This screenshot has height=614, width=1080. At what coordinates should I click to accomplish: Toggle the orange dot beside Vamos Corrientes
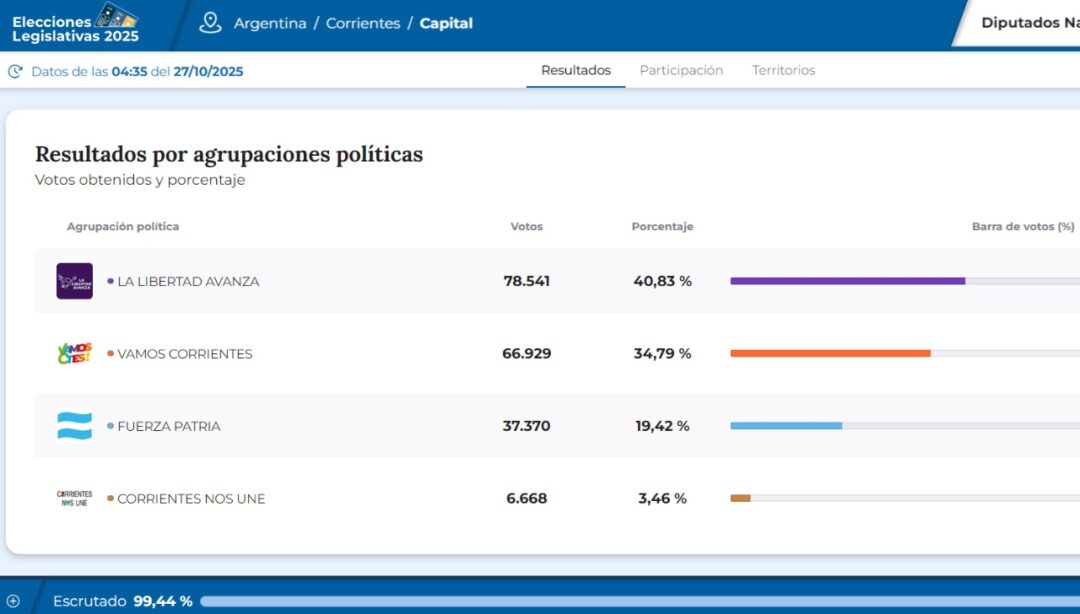point(112,353)
